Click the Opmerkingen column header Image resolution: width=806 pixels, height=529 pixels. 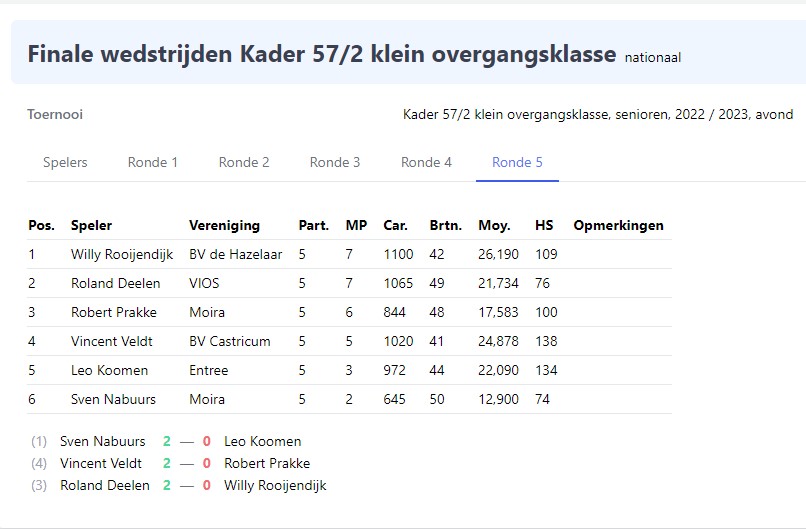(618, 225)
